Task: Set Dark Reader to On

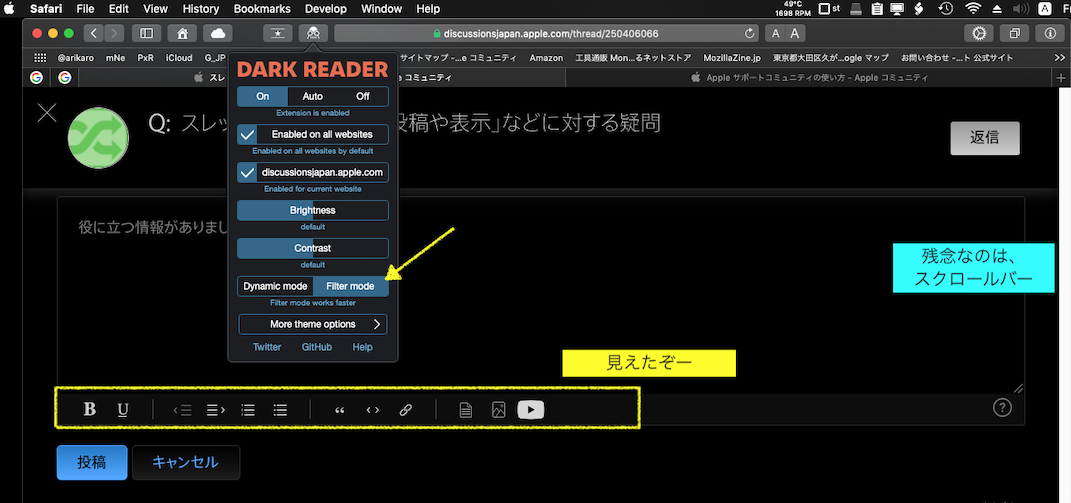Action: point(262,96)
